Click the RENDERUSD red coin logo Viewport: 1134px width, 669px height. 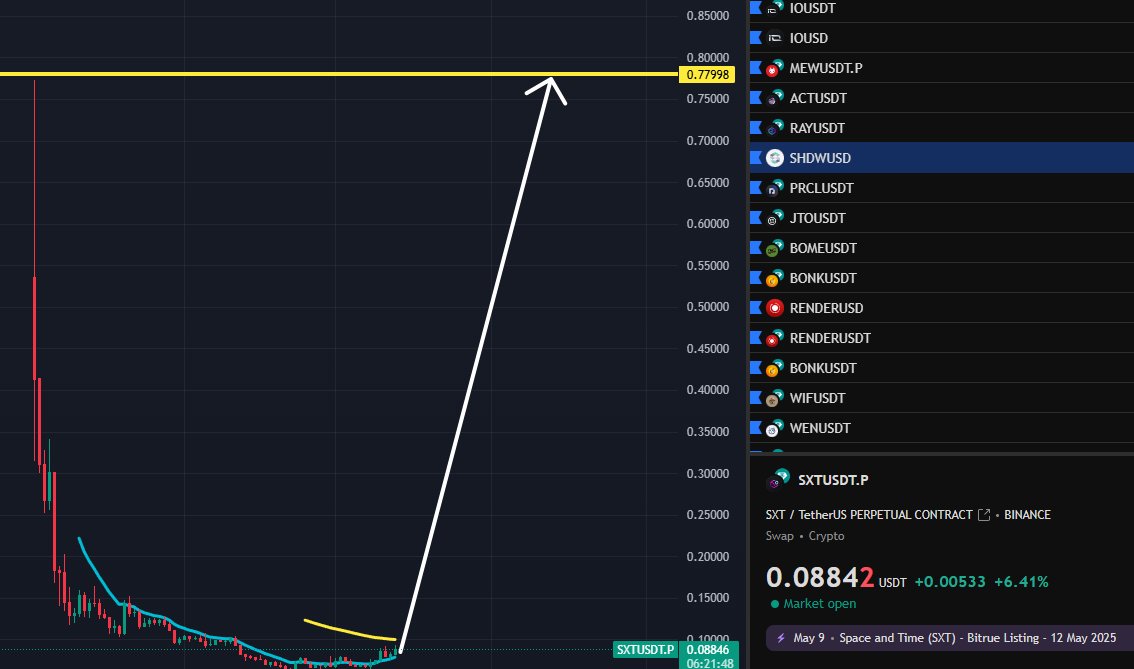click(x=775, y=308)
